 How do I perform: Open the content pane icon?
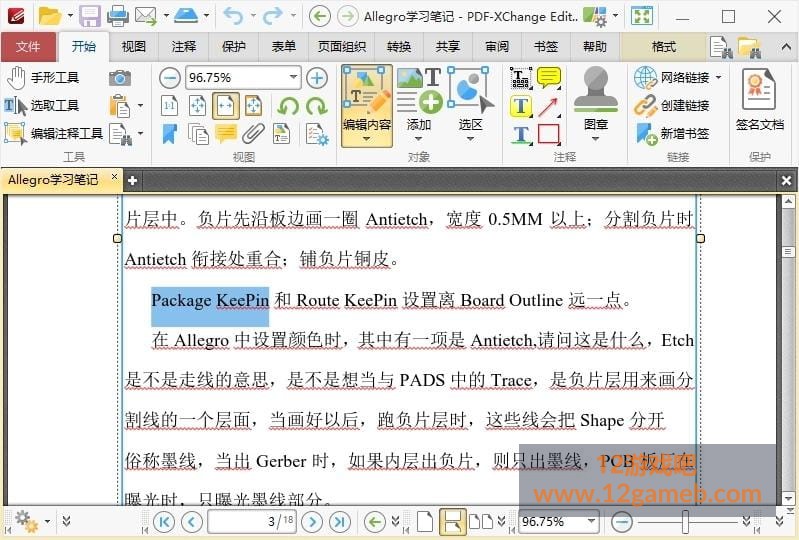[x=281, y=134]
